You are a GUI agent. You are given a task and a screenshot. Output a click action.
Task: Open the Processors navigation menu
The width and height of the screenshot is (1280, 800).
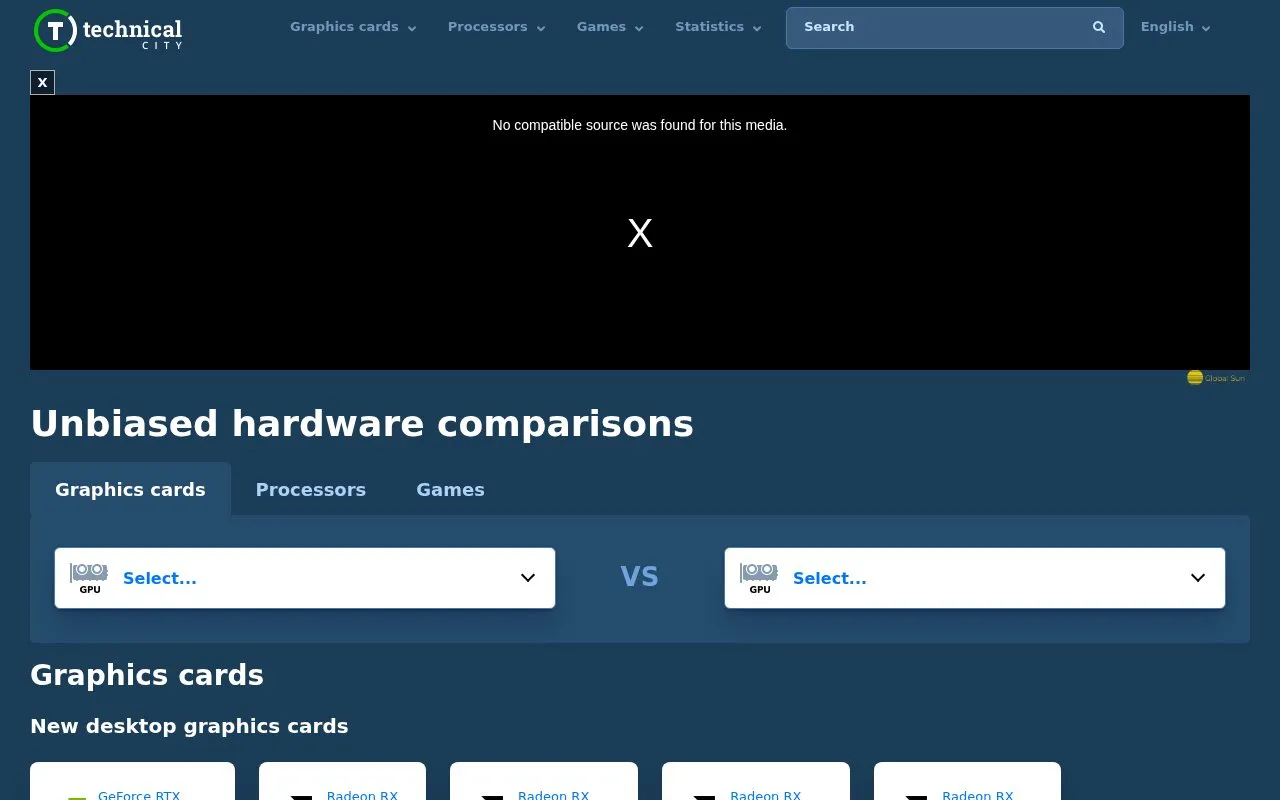coord(496,27)
